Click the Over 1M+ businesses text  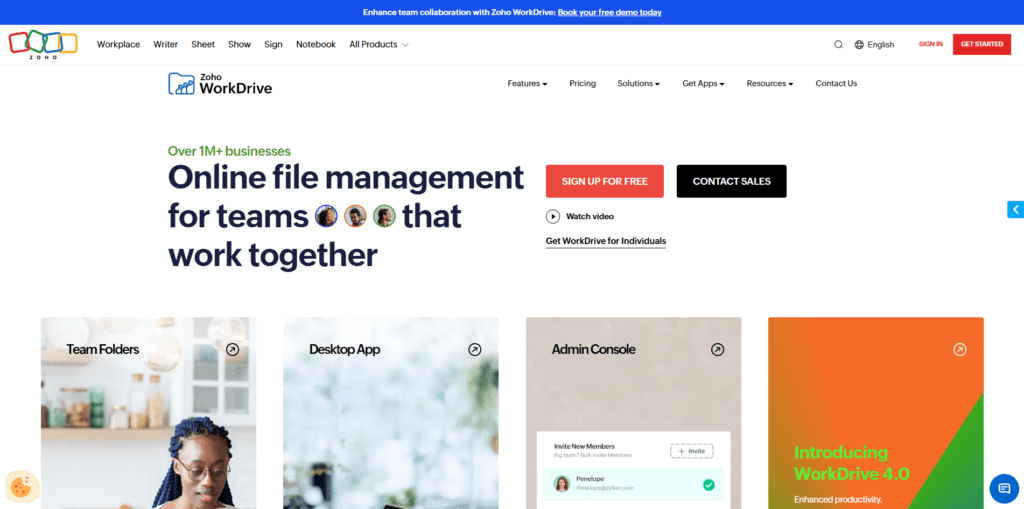pyautogui.click(x=229, y=152)
